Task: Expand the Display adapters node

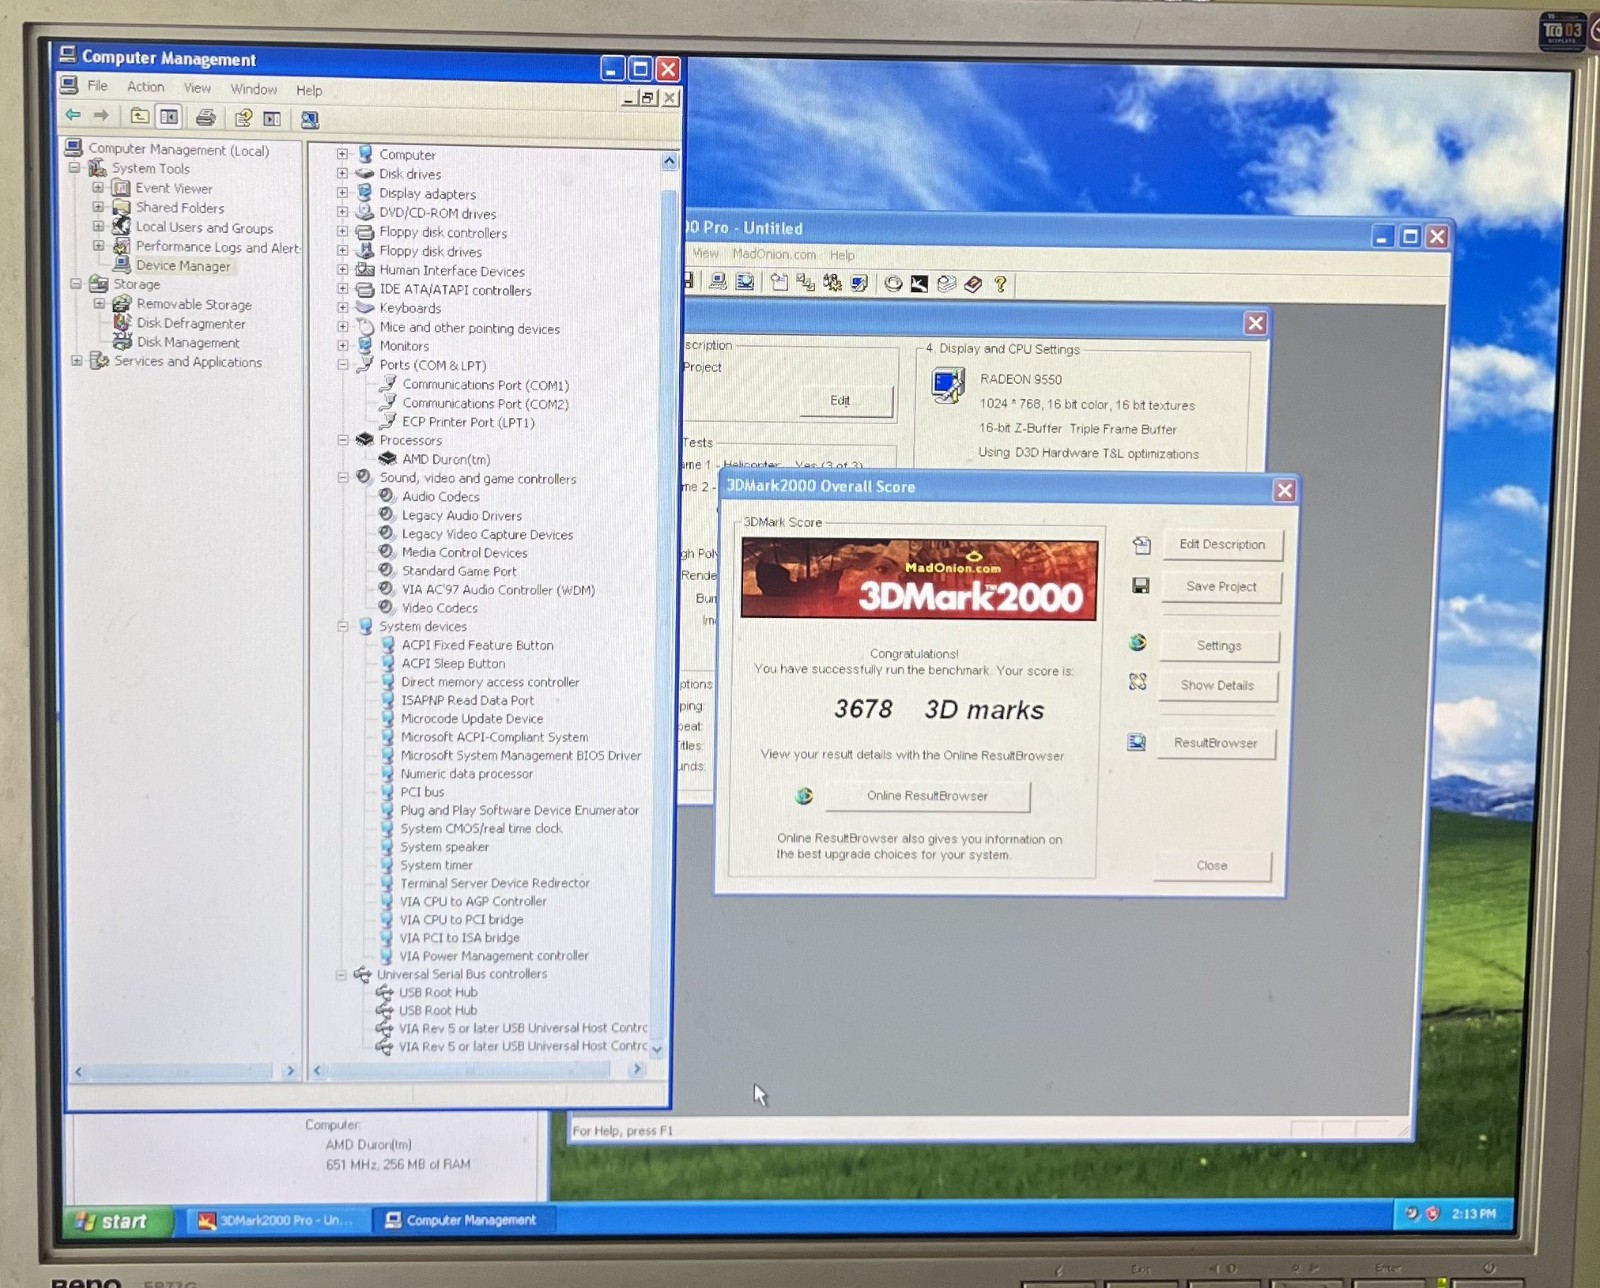Action: tap(342, 193)
